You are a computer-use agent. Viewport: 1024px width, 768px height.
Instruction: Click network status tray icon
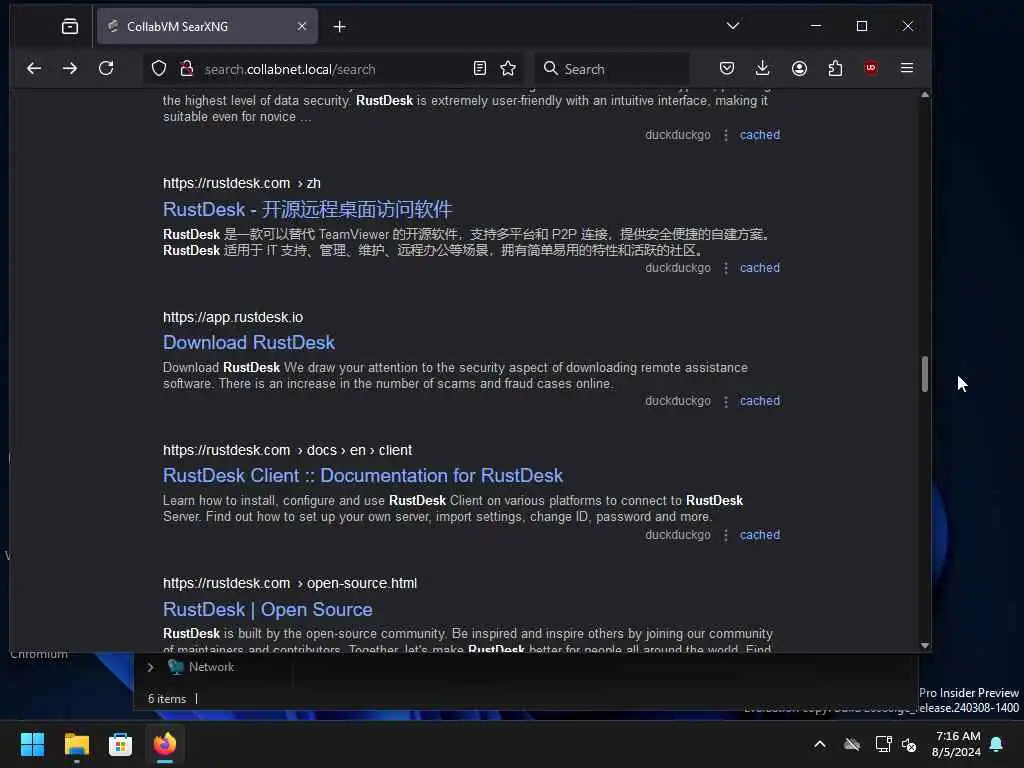click(883, 744)
